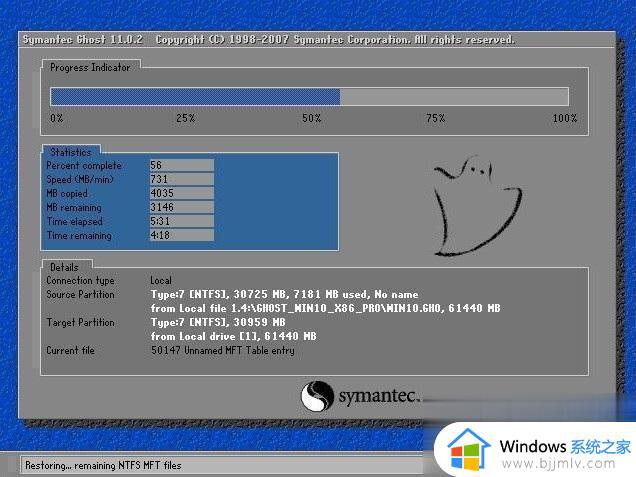
Task: Click the '25%' progress scale label
Action: coord(185,118)
